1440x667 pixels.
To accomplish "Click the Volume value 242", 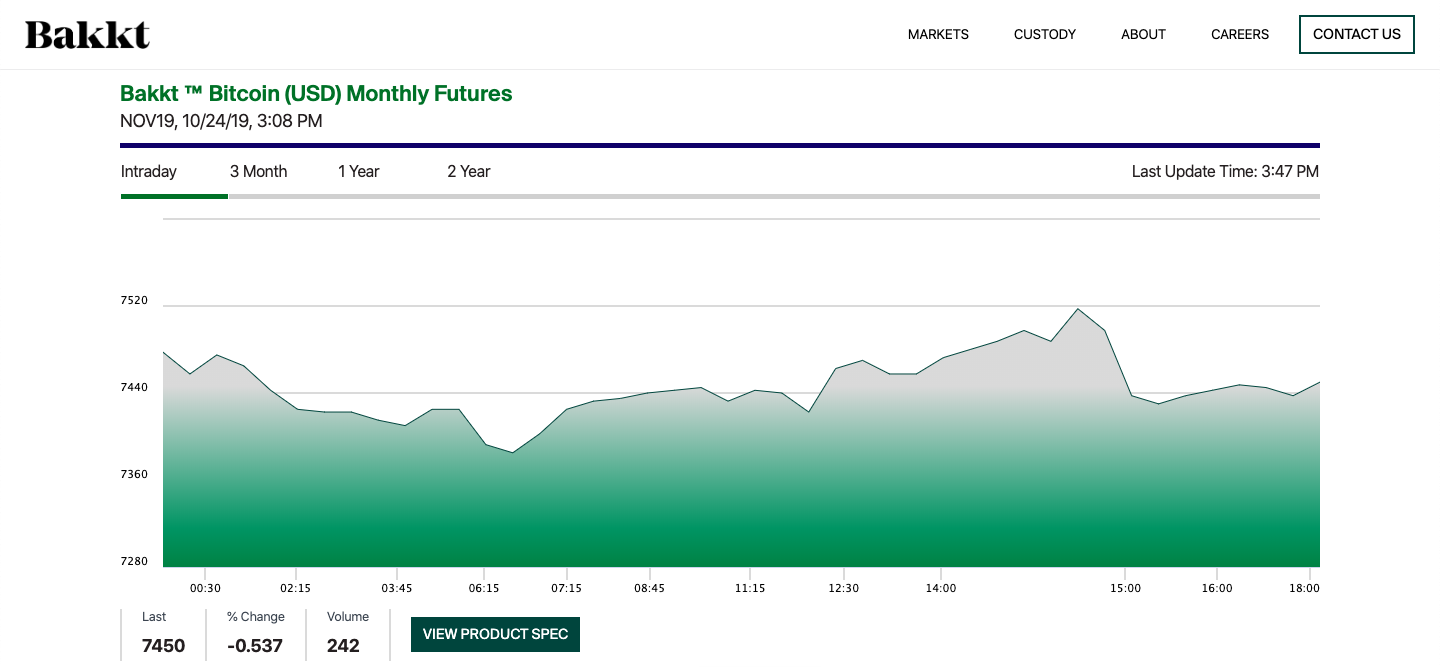I will point(343,646).
